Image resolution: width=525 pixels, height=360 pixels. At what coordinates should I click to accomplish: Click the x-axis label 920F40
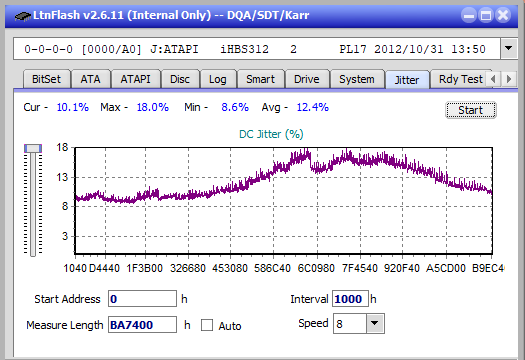click(401, 268)
